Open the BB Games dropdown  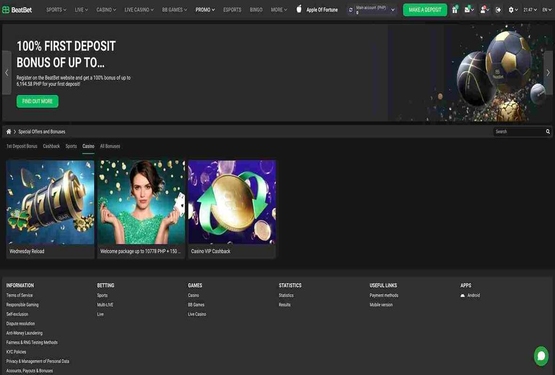[x=174, y=10]
